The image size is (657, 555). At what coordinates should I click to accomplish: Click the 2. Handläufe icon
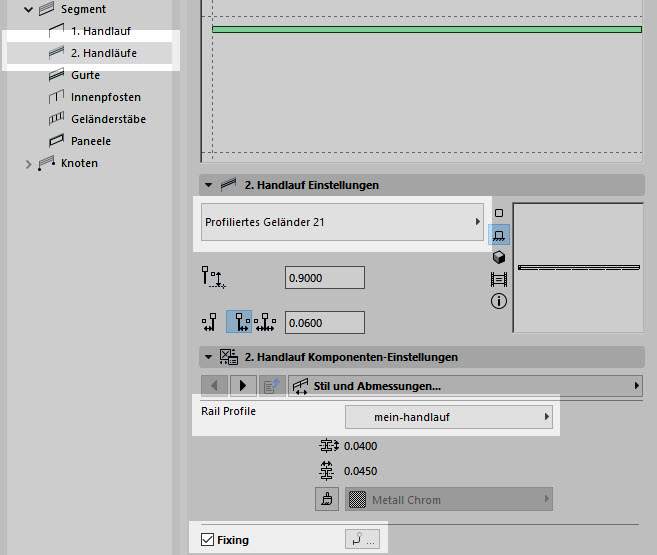pyautogui.click(x=56, y=53)
